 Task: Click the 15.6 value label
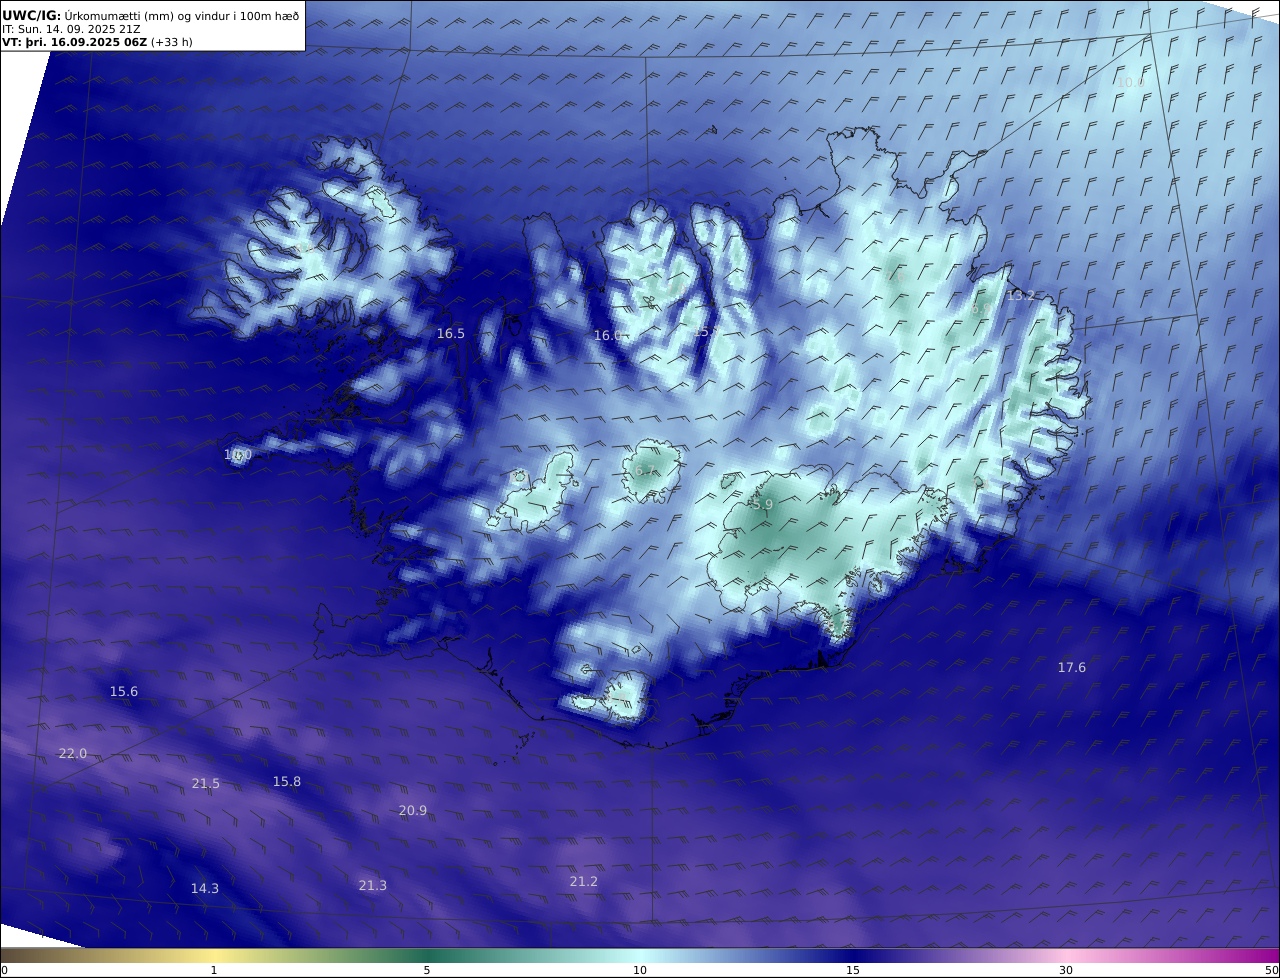(x=124, y=692)
